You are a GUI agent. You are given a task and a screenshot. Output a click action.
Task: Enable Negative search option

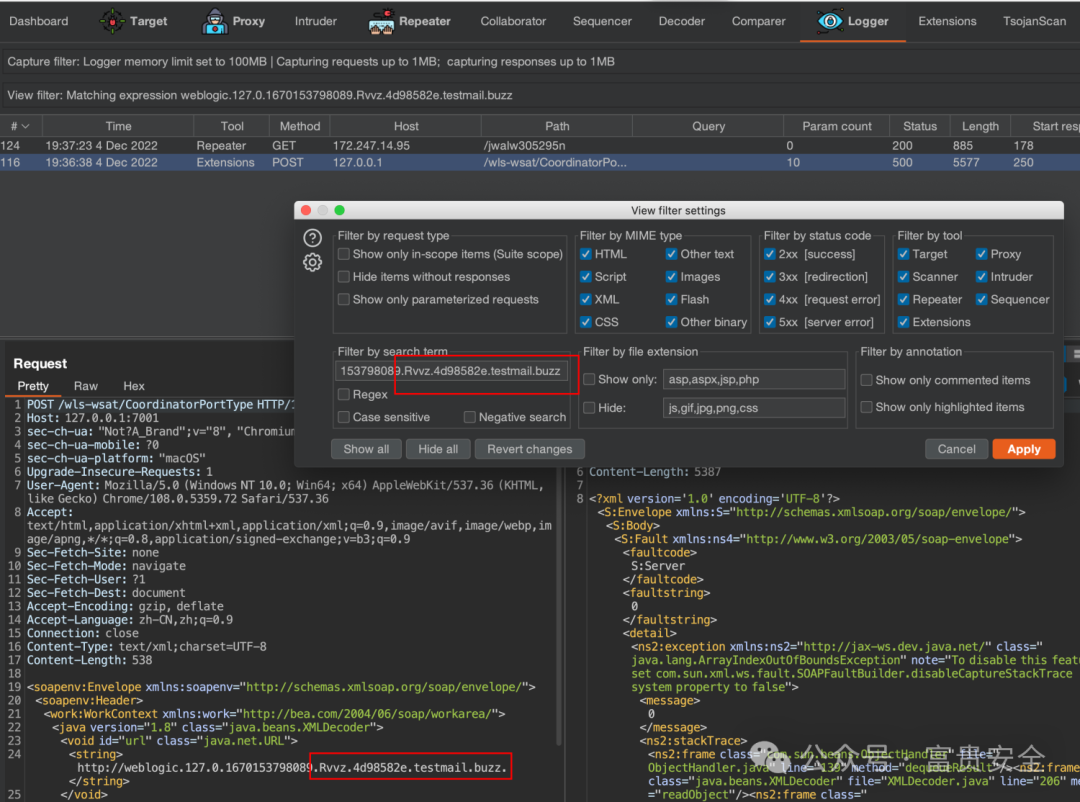point(470,418)
